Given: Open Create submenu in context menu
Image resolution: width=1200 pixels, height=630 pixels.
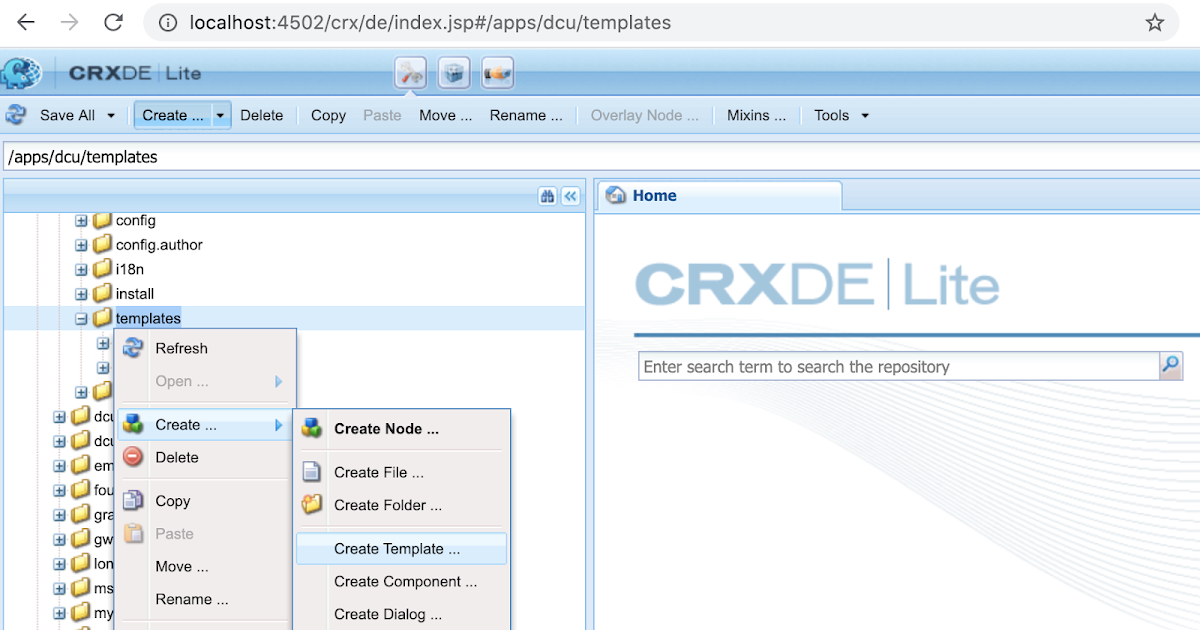Looking at the screenshot, I should pos(205,425).
